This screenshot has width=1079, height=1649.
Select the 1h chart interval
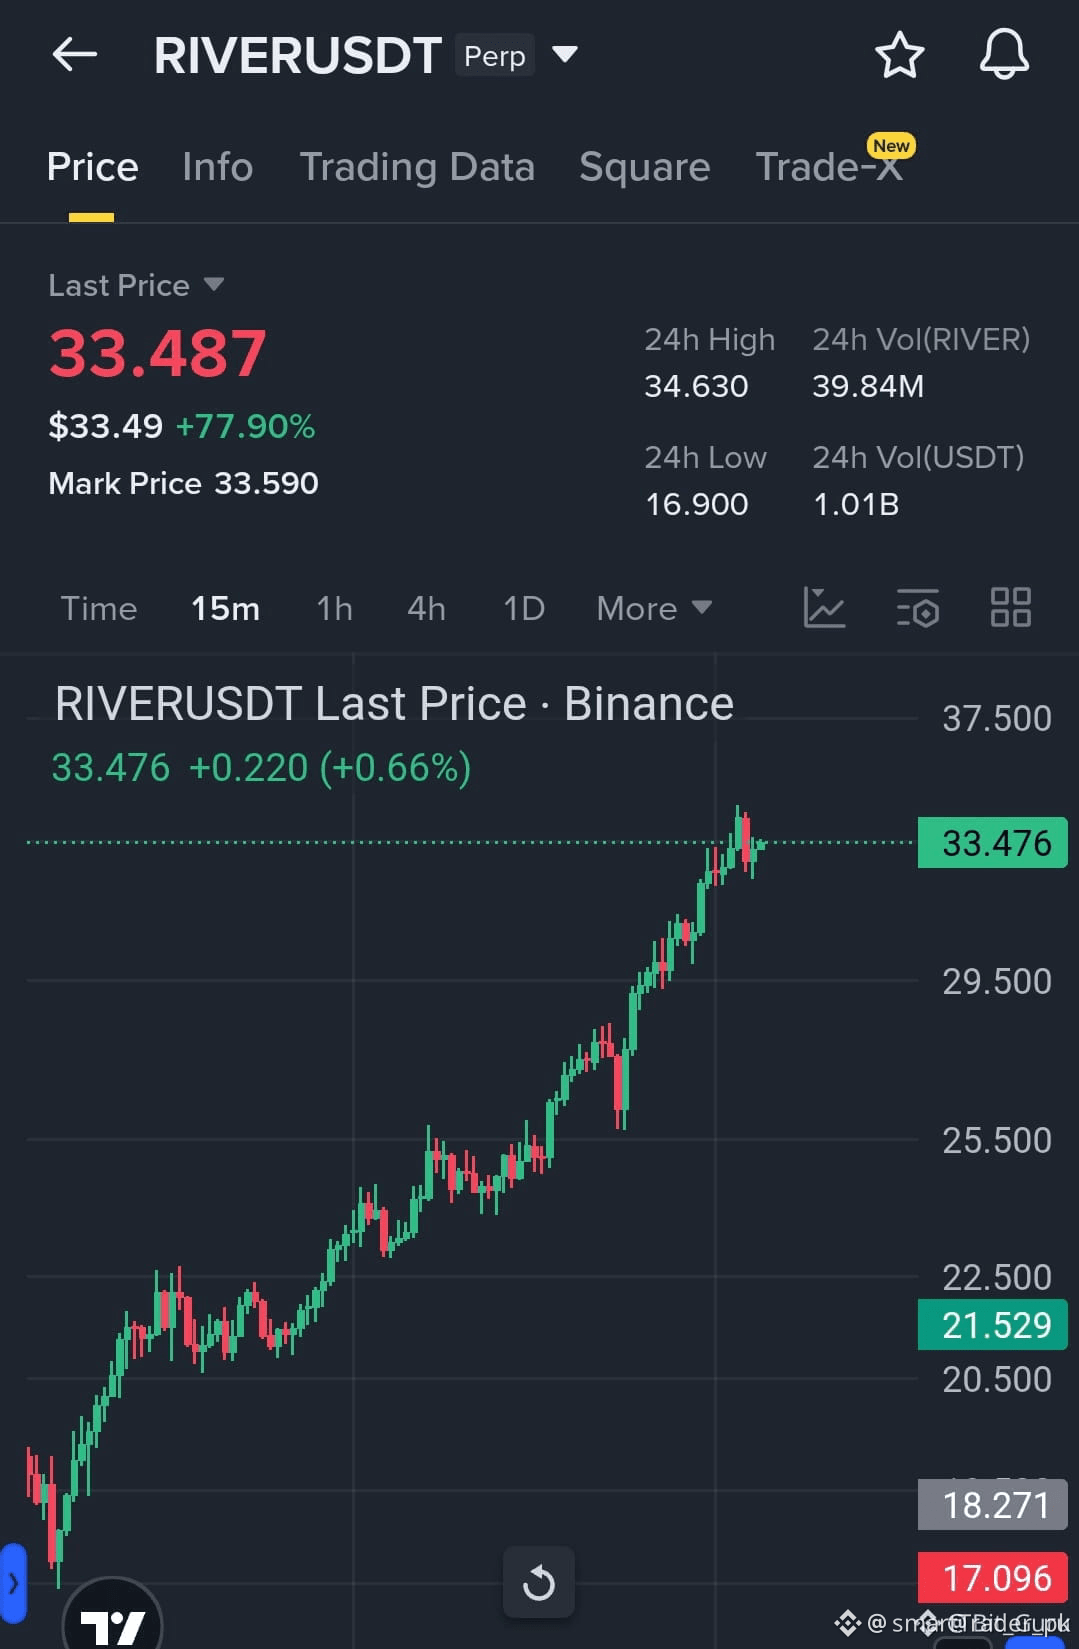(x=334, y=608)
